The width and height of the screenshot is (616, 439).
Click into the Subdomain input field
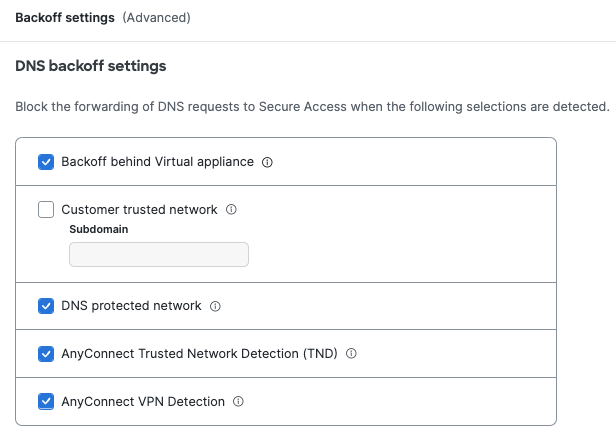tap(158, 255)
